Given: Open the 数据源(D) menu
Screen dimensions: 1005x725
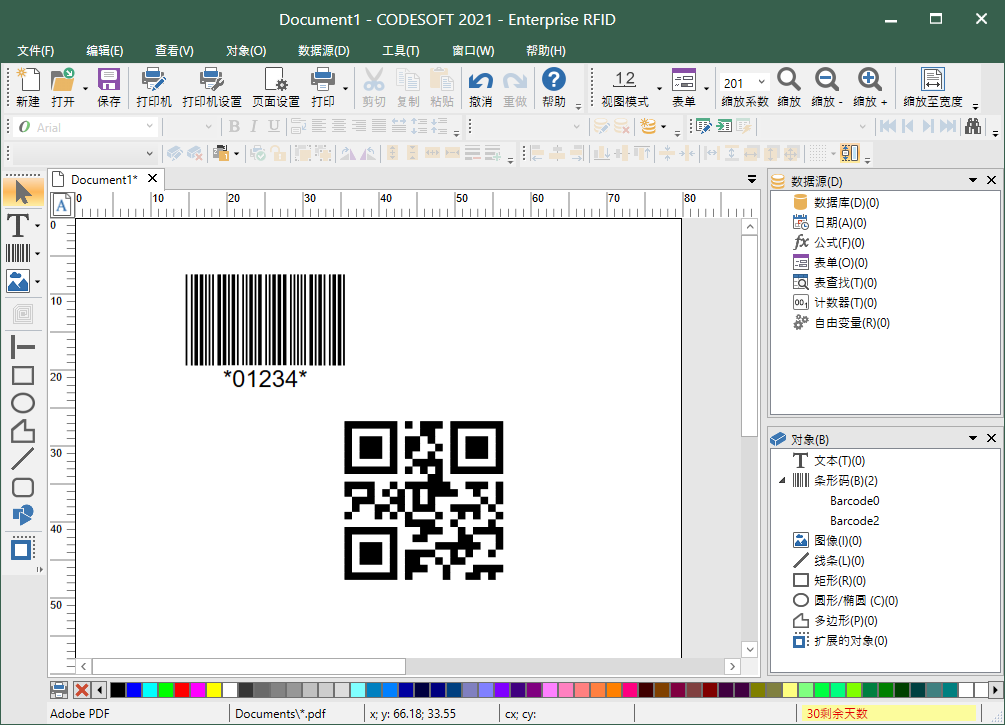Looking at the screenshot, I should pyautogui.click(x=324, y=51).
